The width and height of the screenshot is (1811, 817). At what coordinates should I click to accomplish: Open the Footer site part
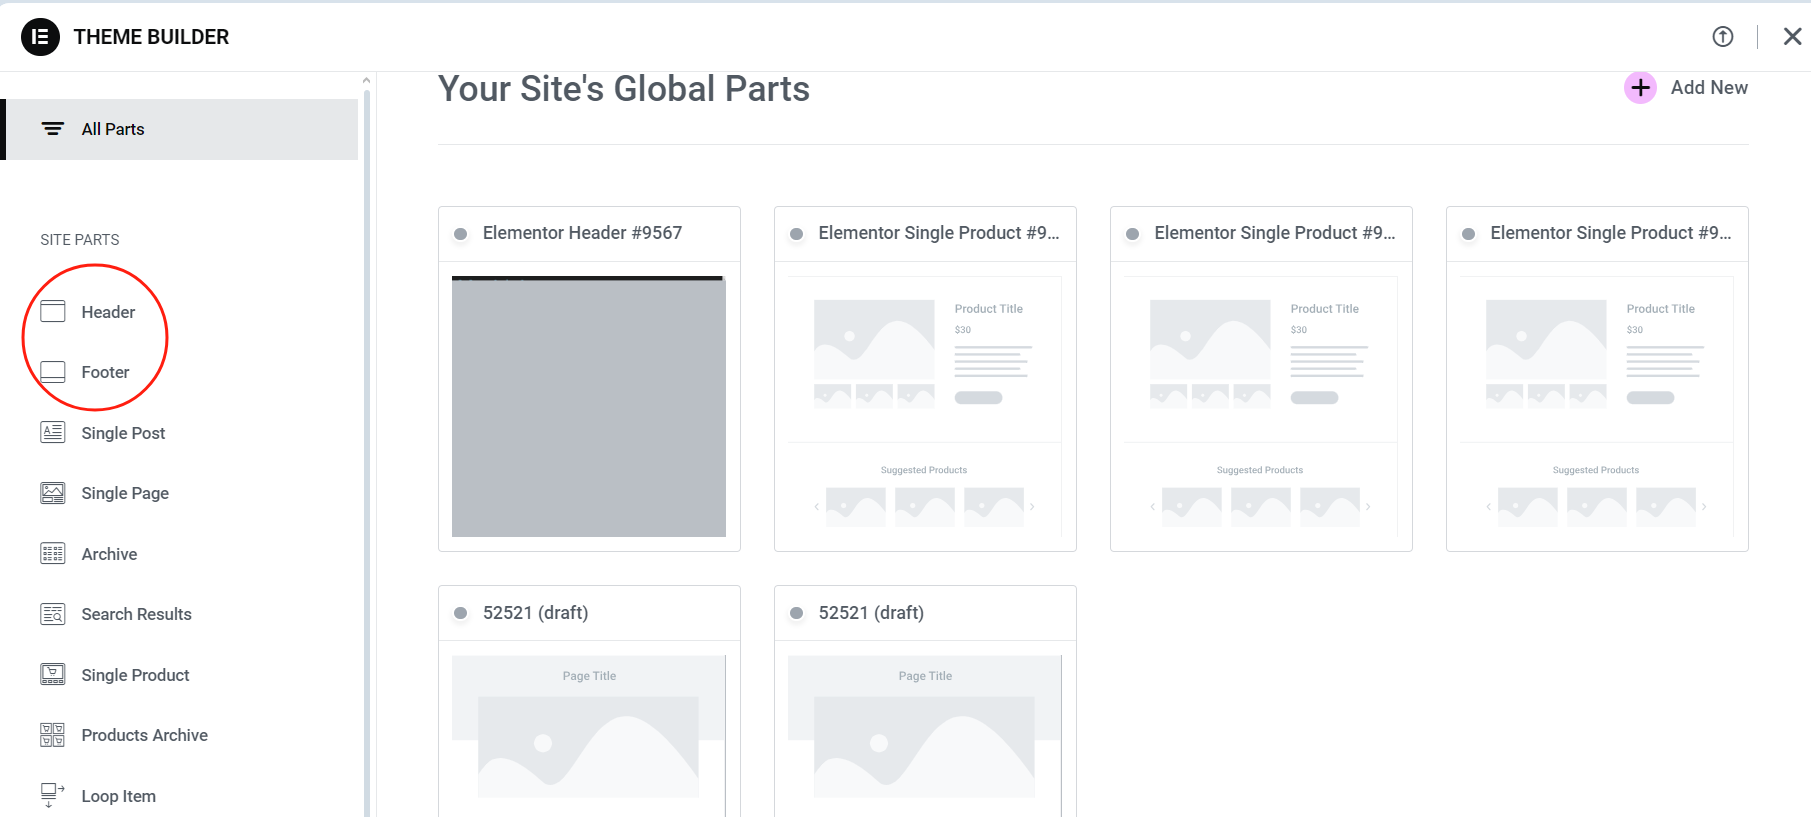[x=105, y=372]
